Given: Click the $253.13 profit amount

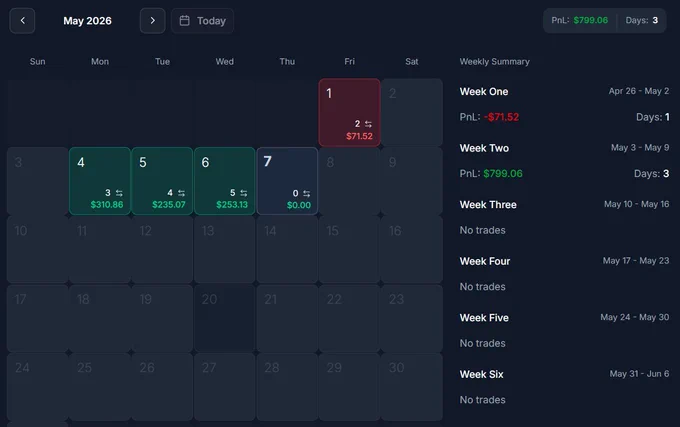Looking at the screenshot, I should pyautogui.click(x=232, y=205).
